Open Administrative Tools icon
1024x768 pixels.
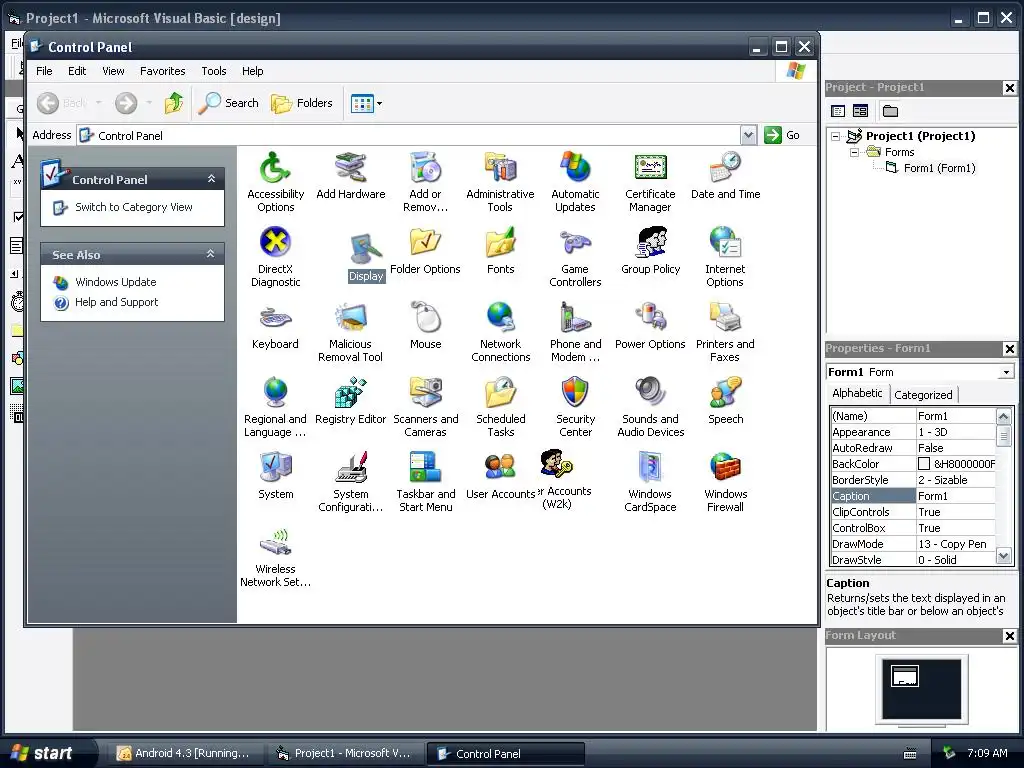500,181
